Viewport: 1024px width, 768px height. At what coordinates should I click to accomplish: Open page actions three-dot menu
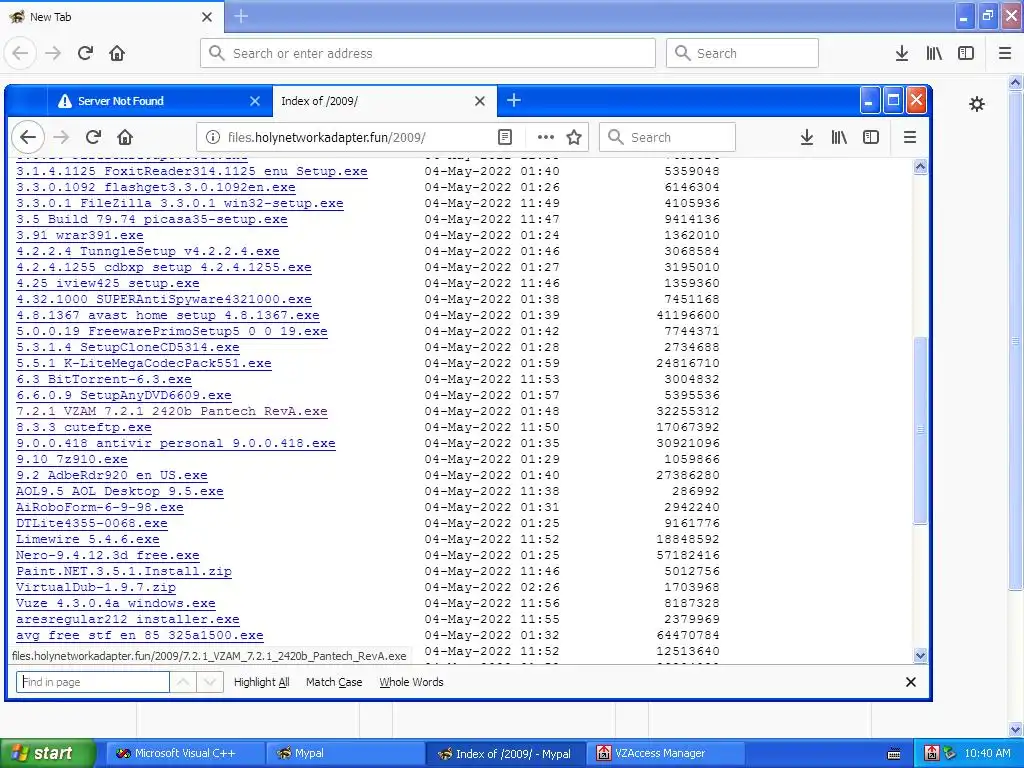click(x=545, y=137)
